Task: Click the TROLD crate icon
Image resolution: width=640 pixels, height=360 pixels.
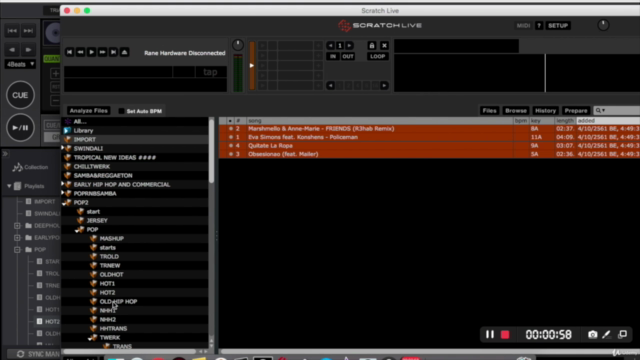Action: (x=93, y=256)
